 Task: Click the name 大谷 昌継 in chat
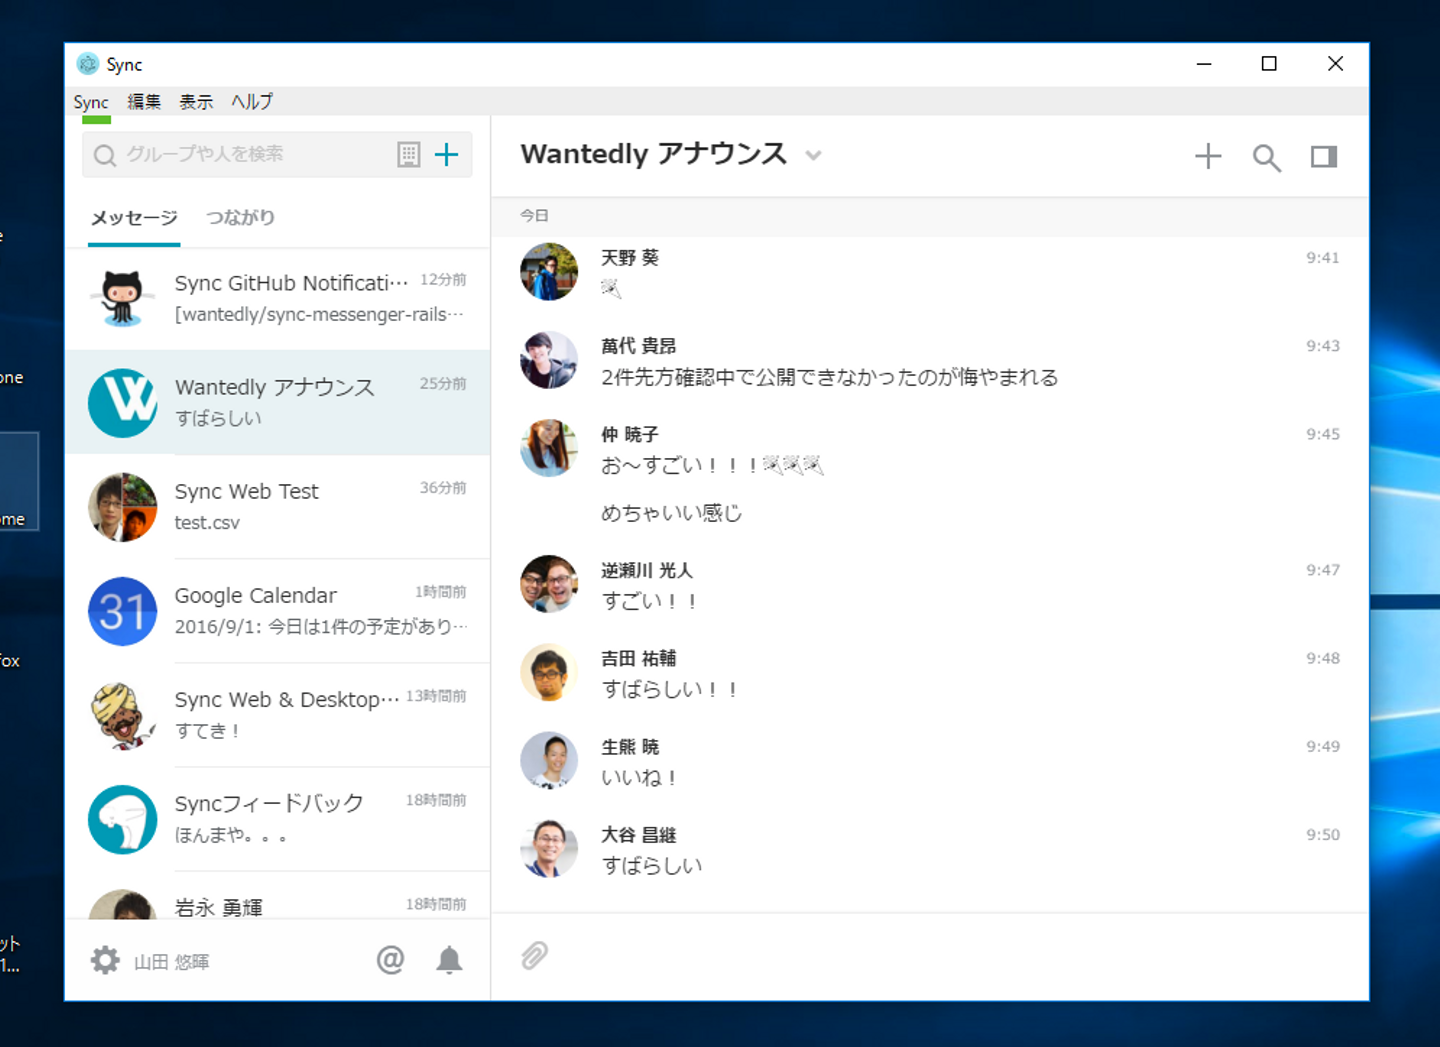click(638, 835)
